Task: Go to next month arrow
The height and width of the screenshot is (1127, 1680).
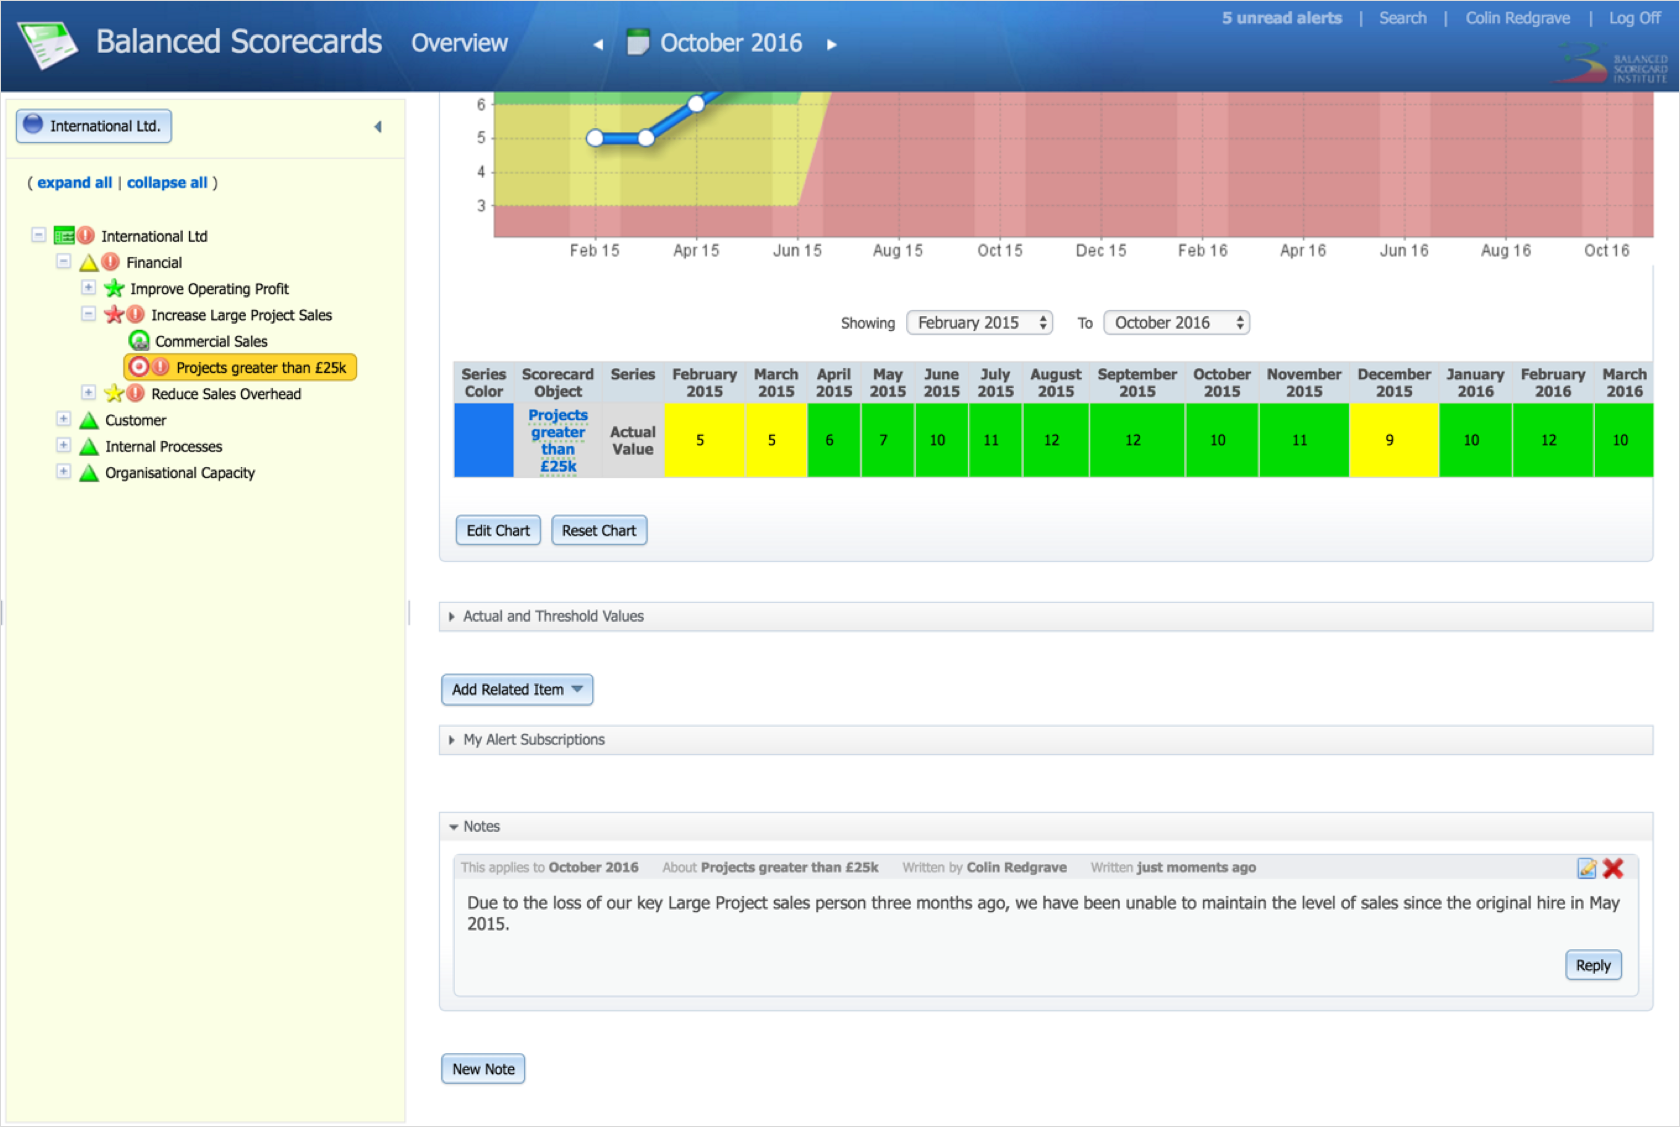Action: coord(831,44)
